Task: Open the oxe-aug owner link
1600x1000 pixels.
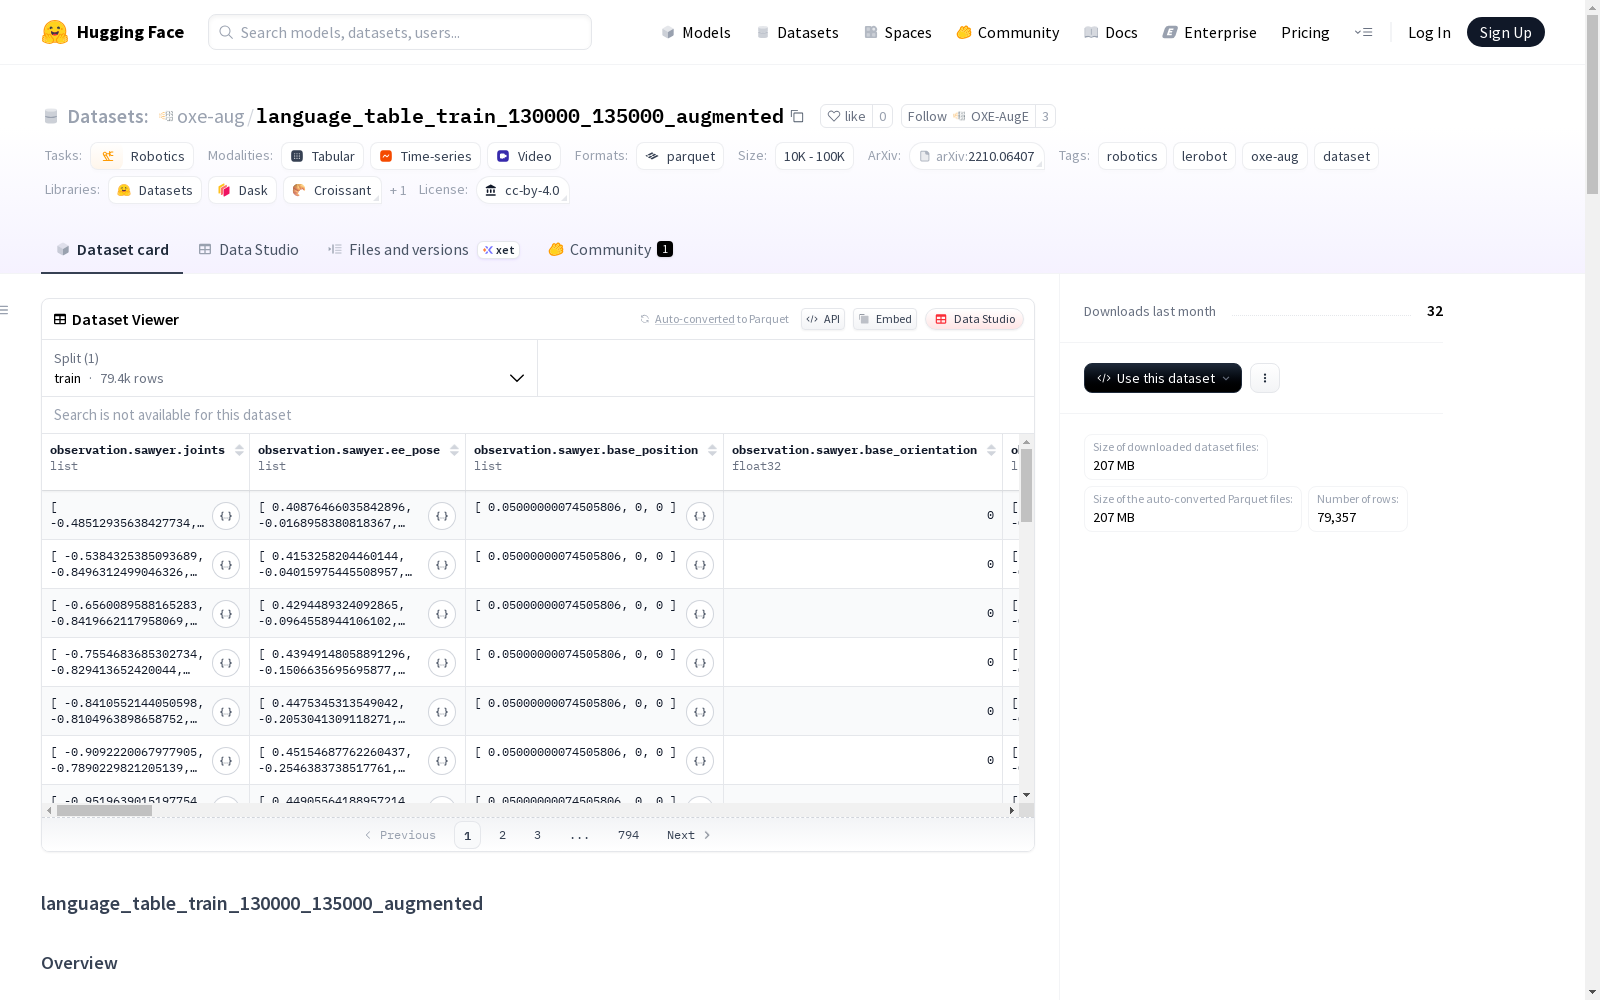Action: [x=210, y=116]
